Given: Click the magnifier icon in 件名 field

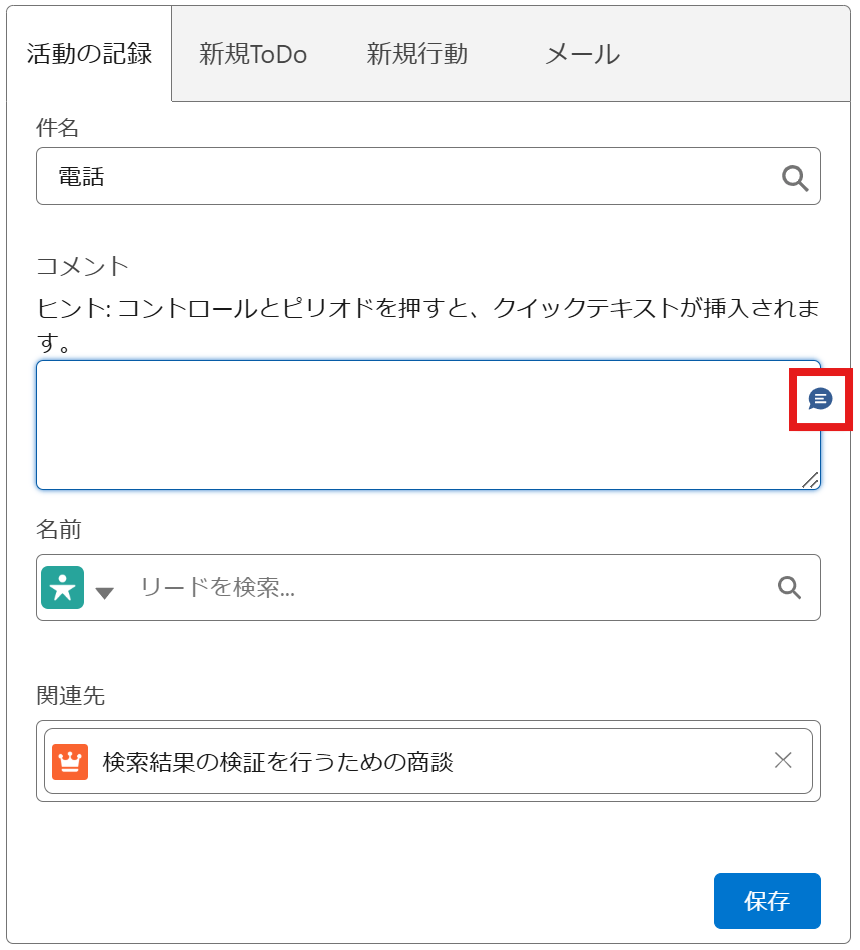Looking at the screenshot, I should (795, 178).
